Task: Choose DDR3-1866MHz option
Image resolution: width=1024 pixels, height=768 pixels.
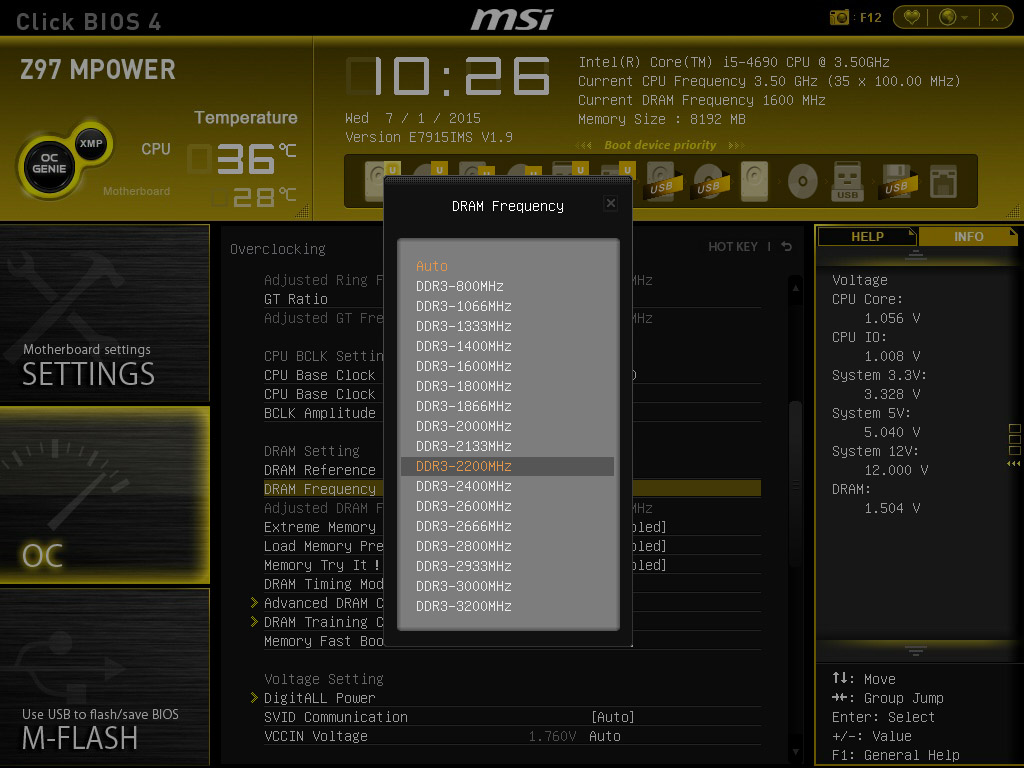Action: pos(463,406)
